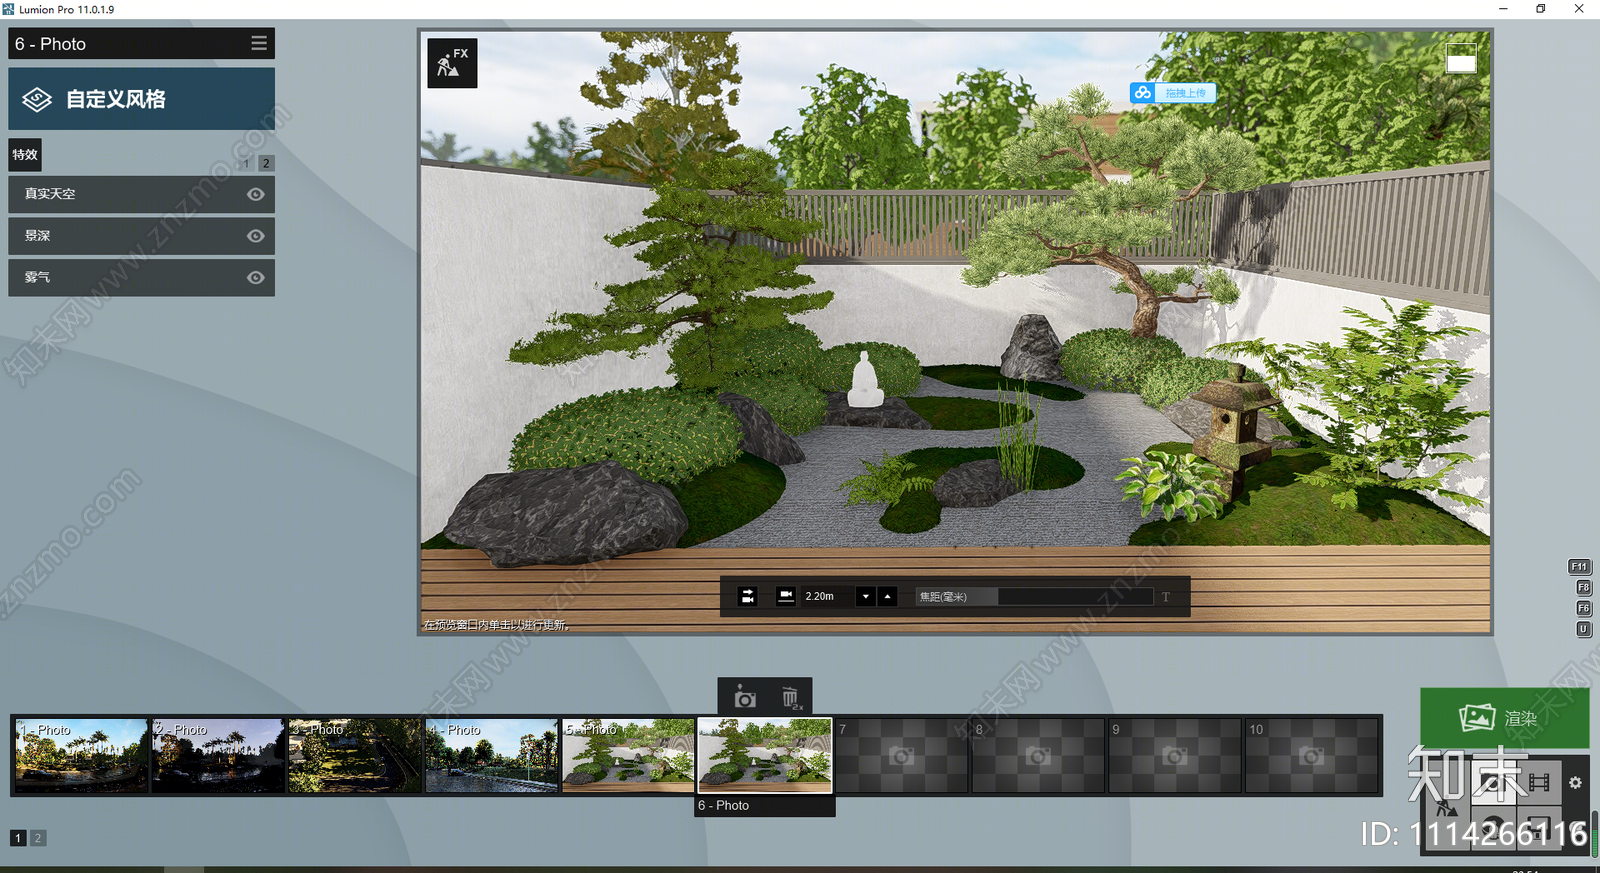Go to photo set page 1
Screen dimensions: 1600x873
click(18, 838)
